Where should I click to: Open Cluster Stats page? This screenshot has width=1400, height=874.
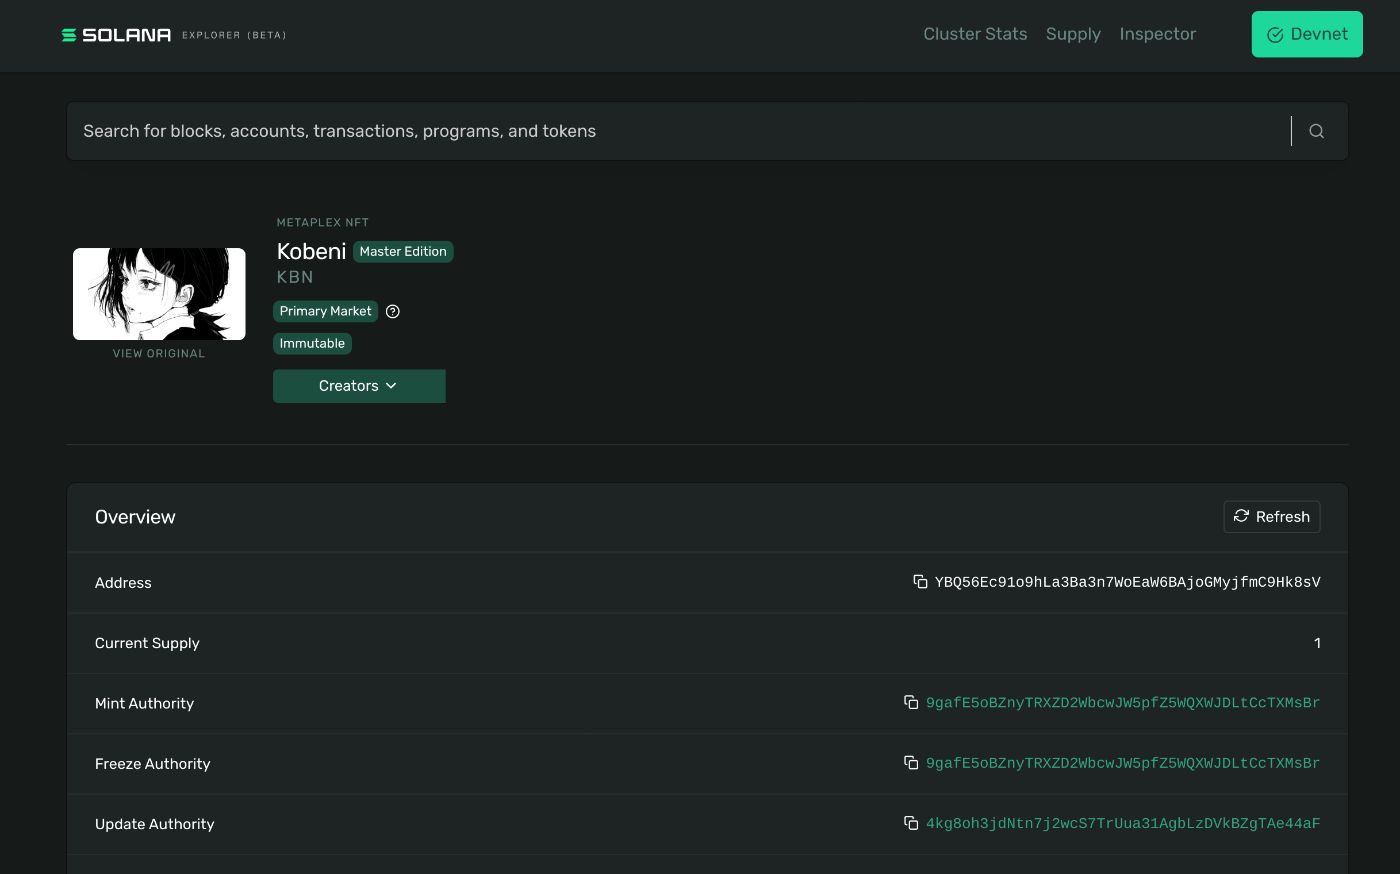tap(975, 34)
